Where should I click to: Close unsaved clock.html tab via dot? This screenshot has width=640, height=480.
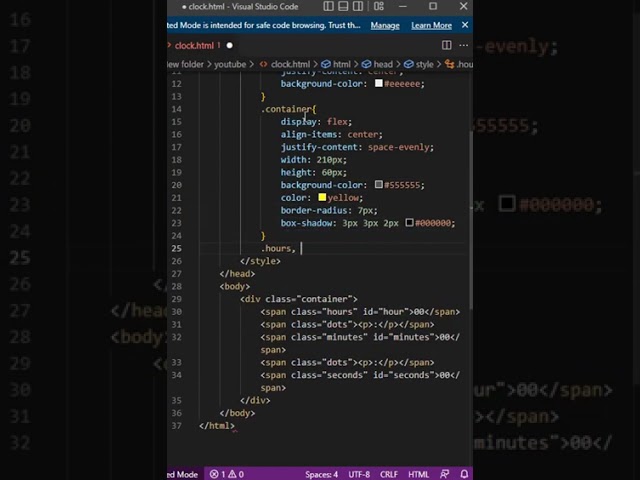coord(229,45)
